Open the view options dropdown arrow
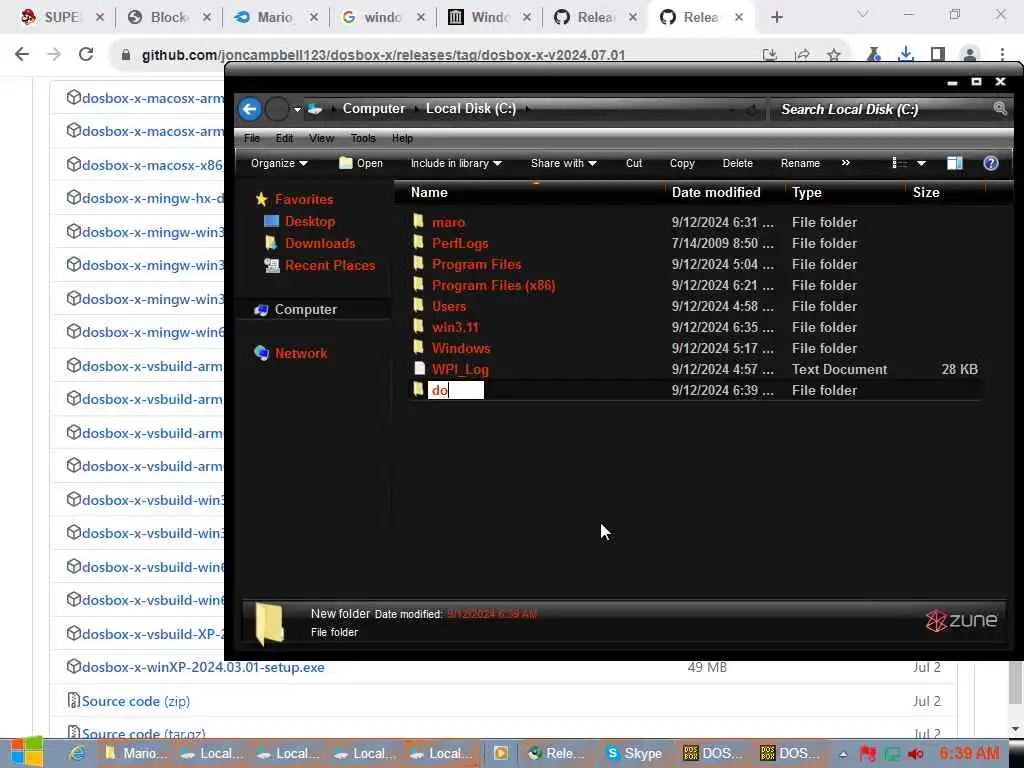Image resolution: width=1024 pixels, height=768 pixels. pyautogui.click(x=921, y=163)
